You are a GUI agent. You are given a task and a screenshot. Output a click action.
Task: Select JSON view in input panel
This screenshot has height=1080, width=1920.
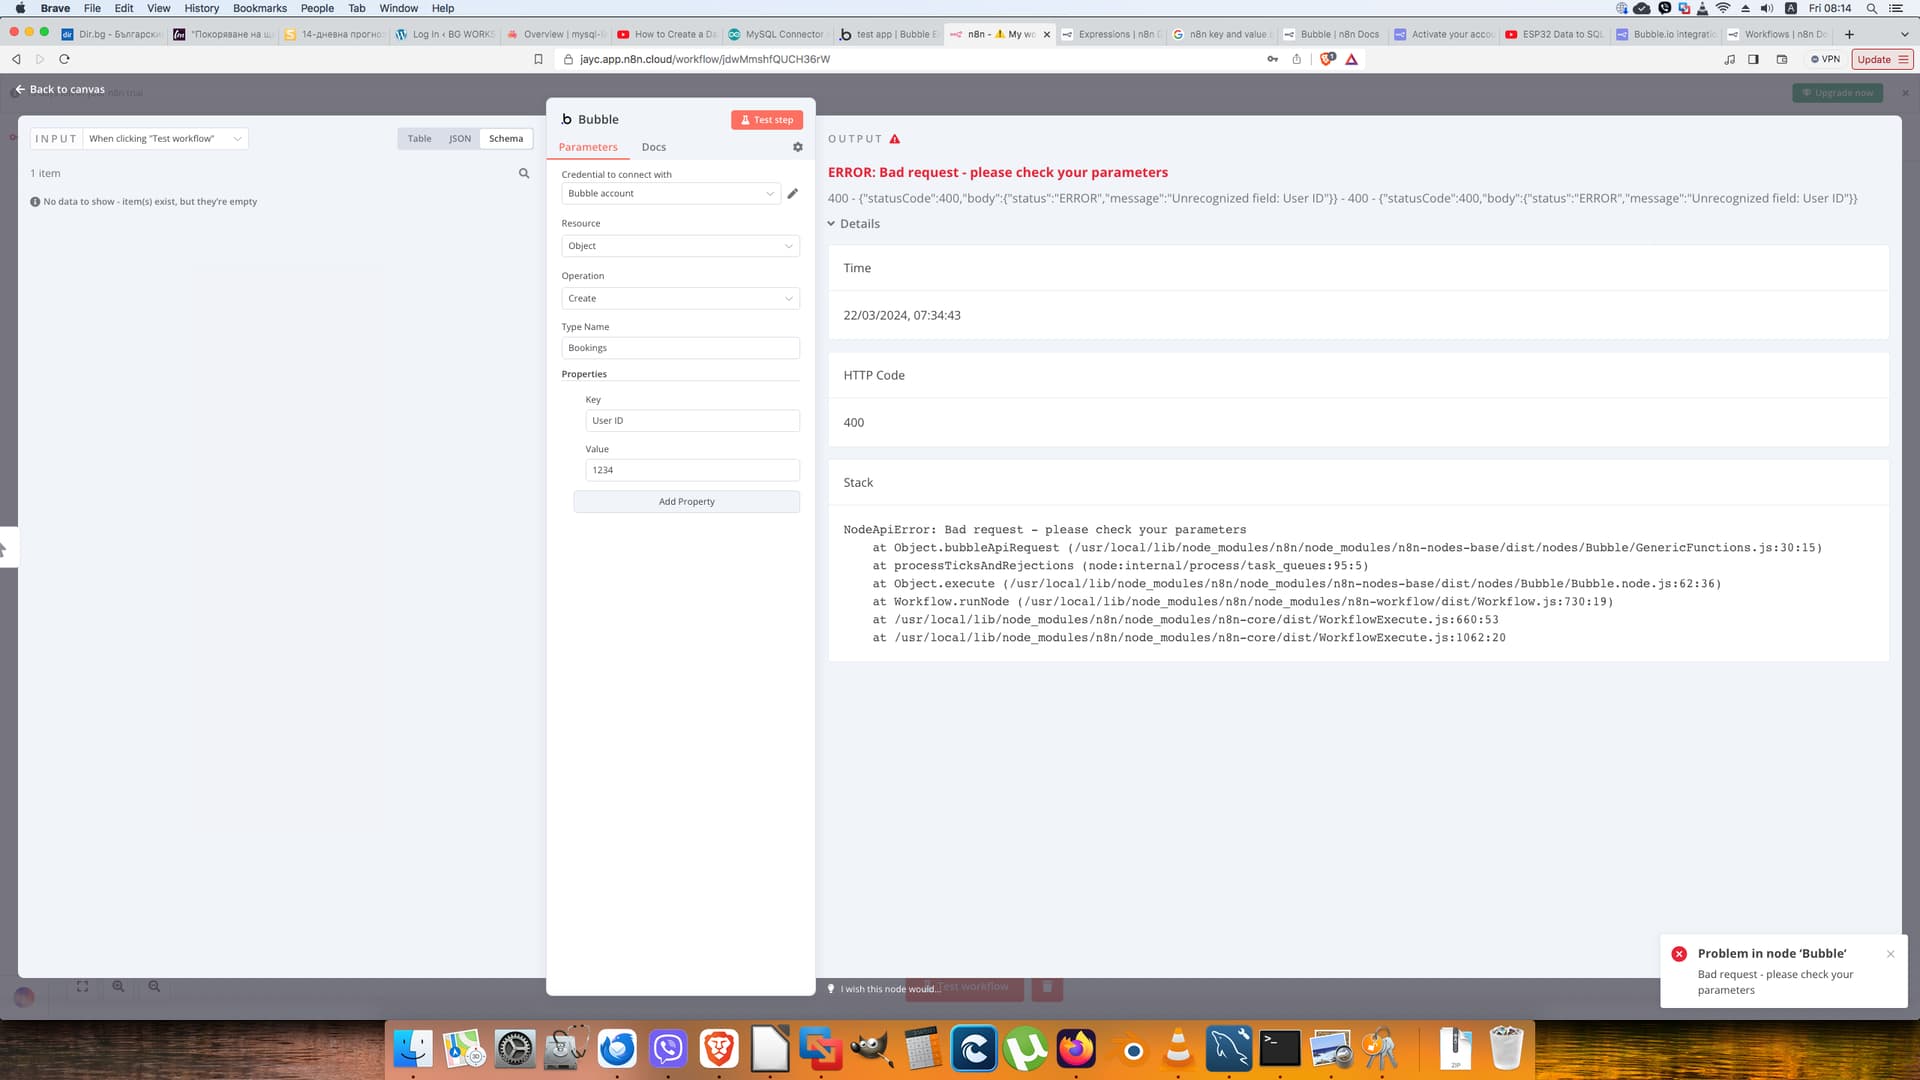460,139
